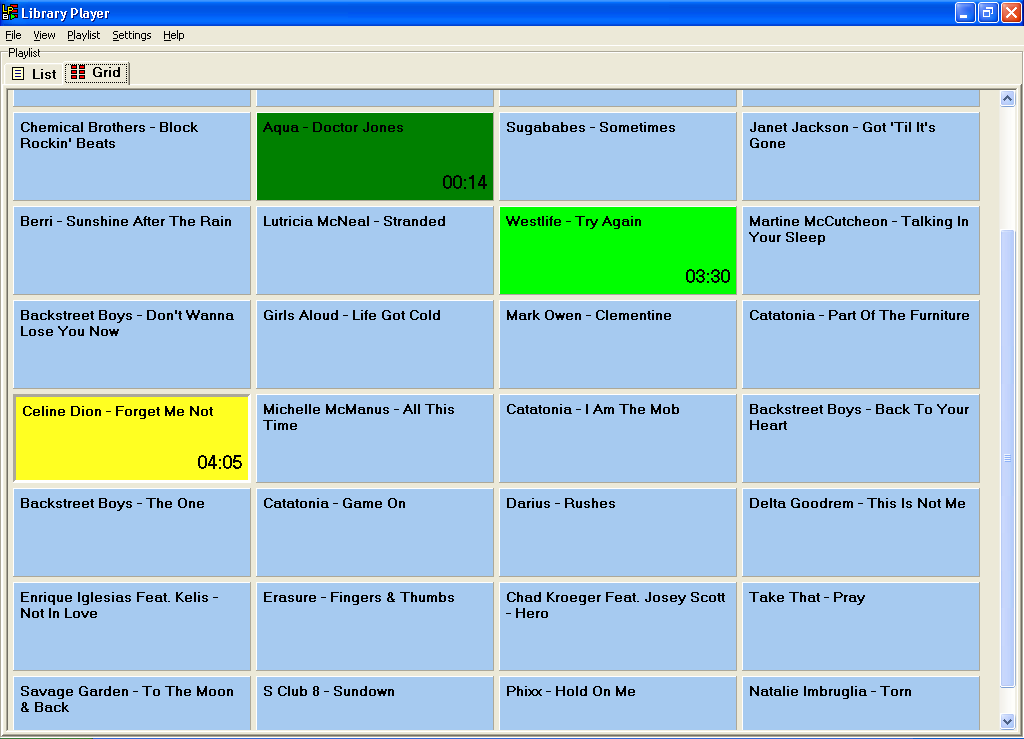
Task: Select Catatonia - I Am The Mob
Action: pos(618,439)
